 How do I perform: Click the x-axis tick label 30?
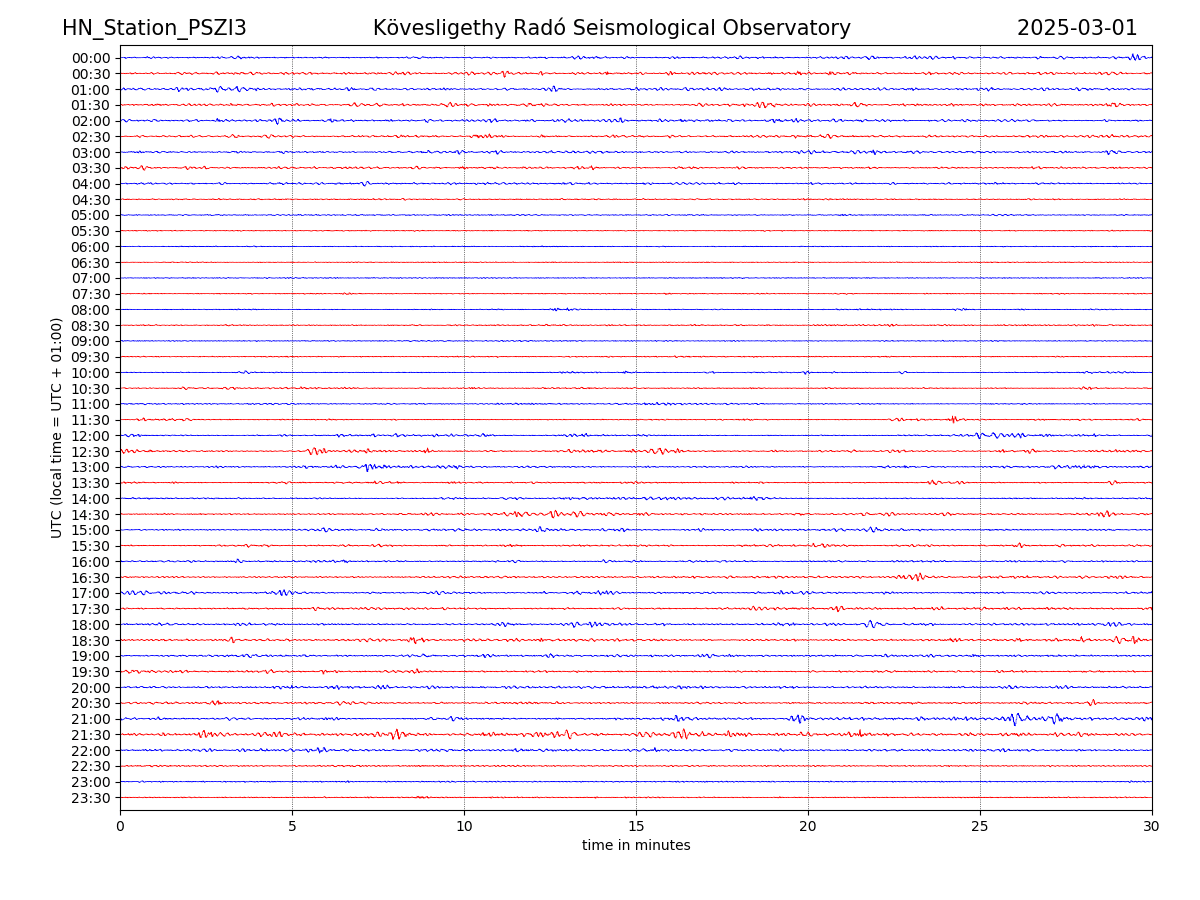(1152, 827)
